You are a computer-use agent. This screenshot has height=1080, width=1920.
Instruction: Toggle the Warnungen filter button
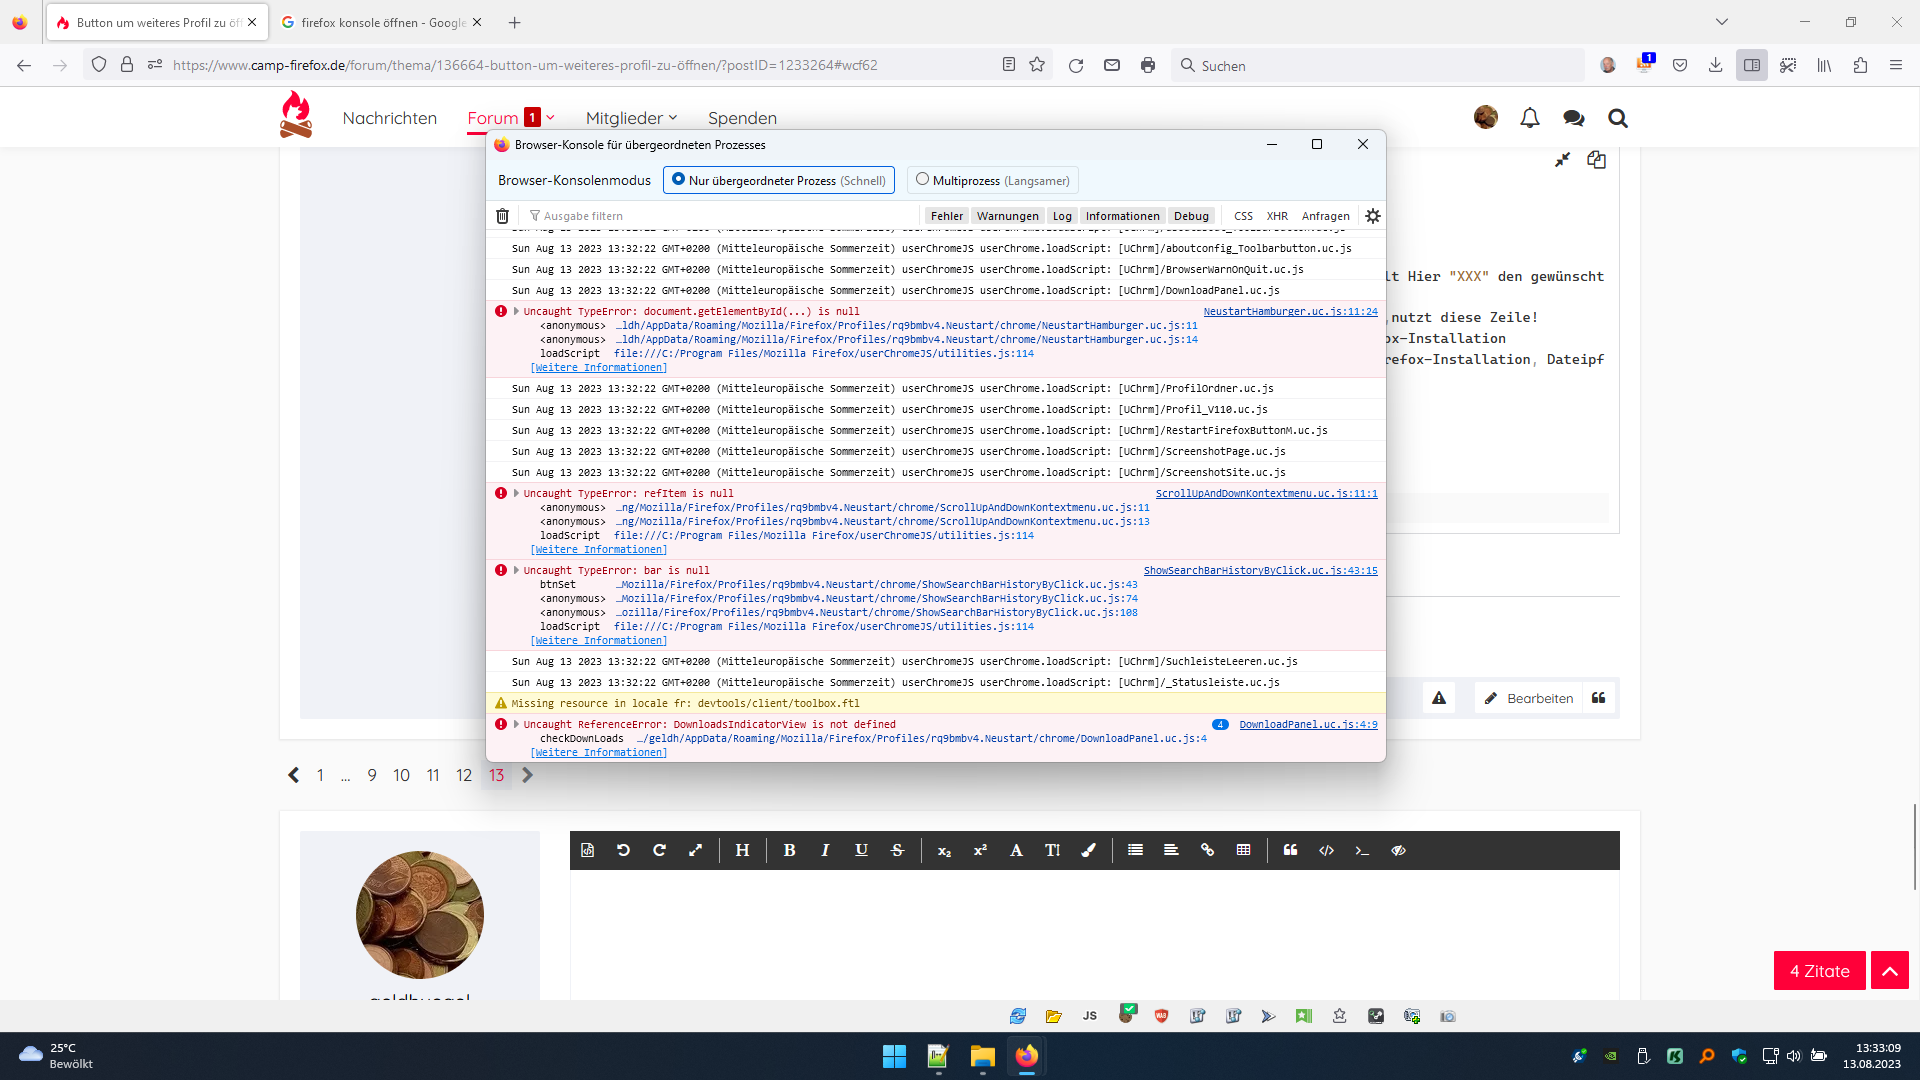(1007, 216)
